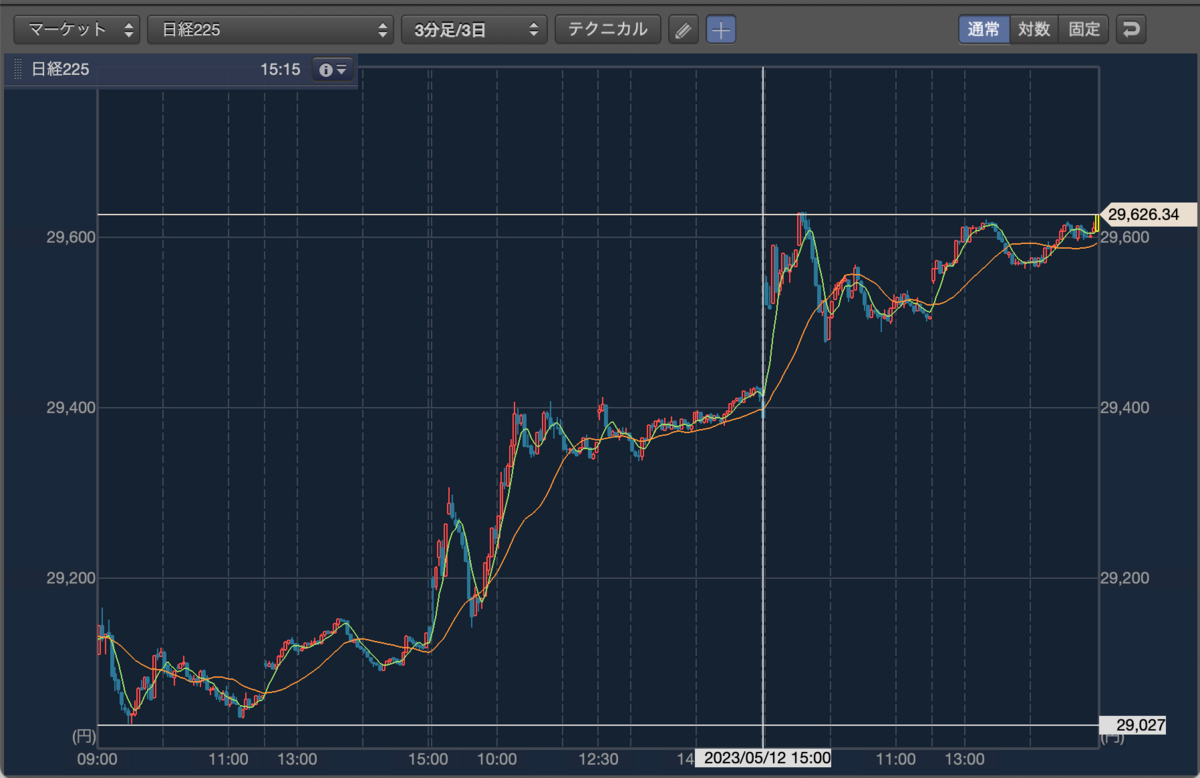Expand the 日経225 symbol selector
Viewport: 1200px width, 778px height.
(270, 30)
